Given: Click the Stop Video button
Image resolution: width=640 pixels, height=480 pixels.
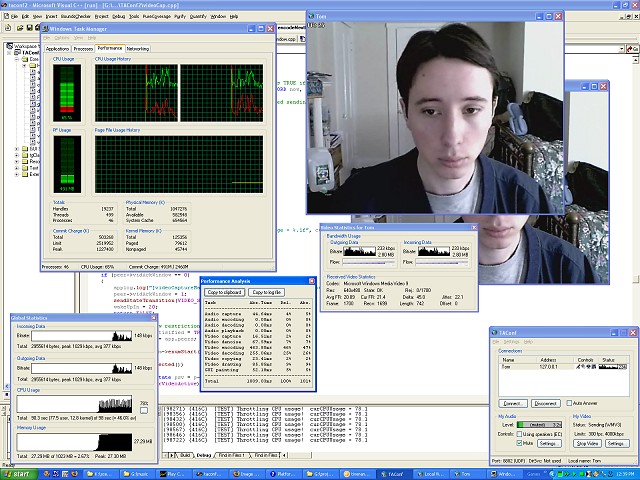Looking at the screenshot, I should [x=587, y=443].
